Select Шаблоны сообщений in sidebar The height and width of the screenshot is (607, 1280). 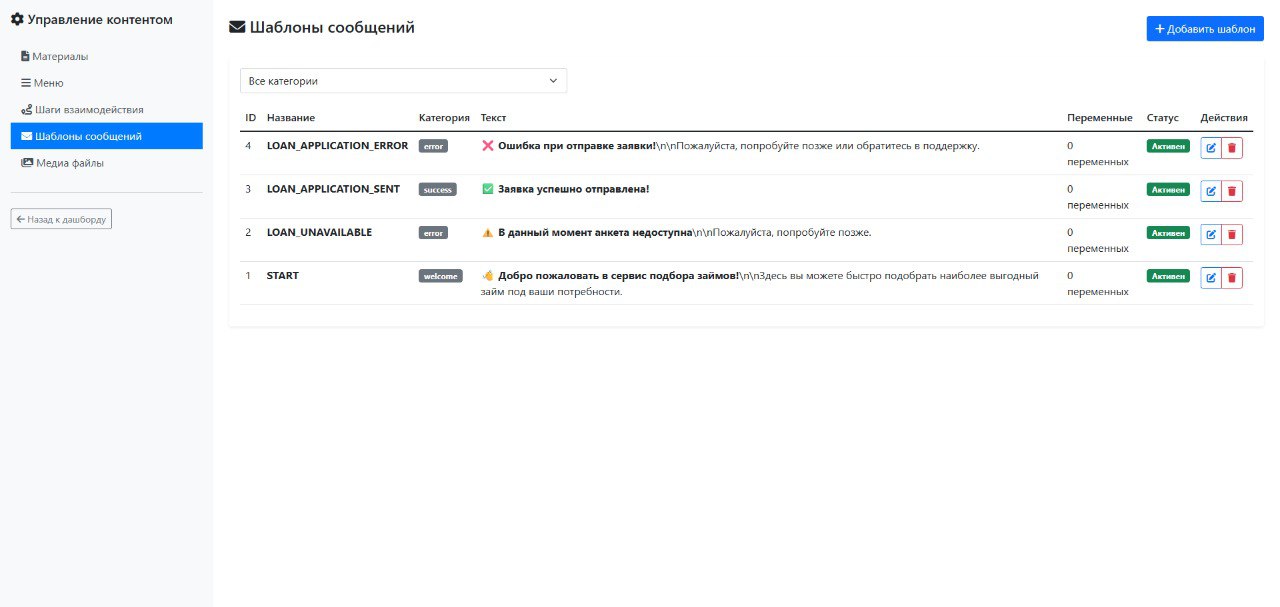(x=106, y=136)
